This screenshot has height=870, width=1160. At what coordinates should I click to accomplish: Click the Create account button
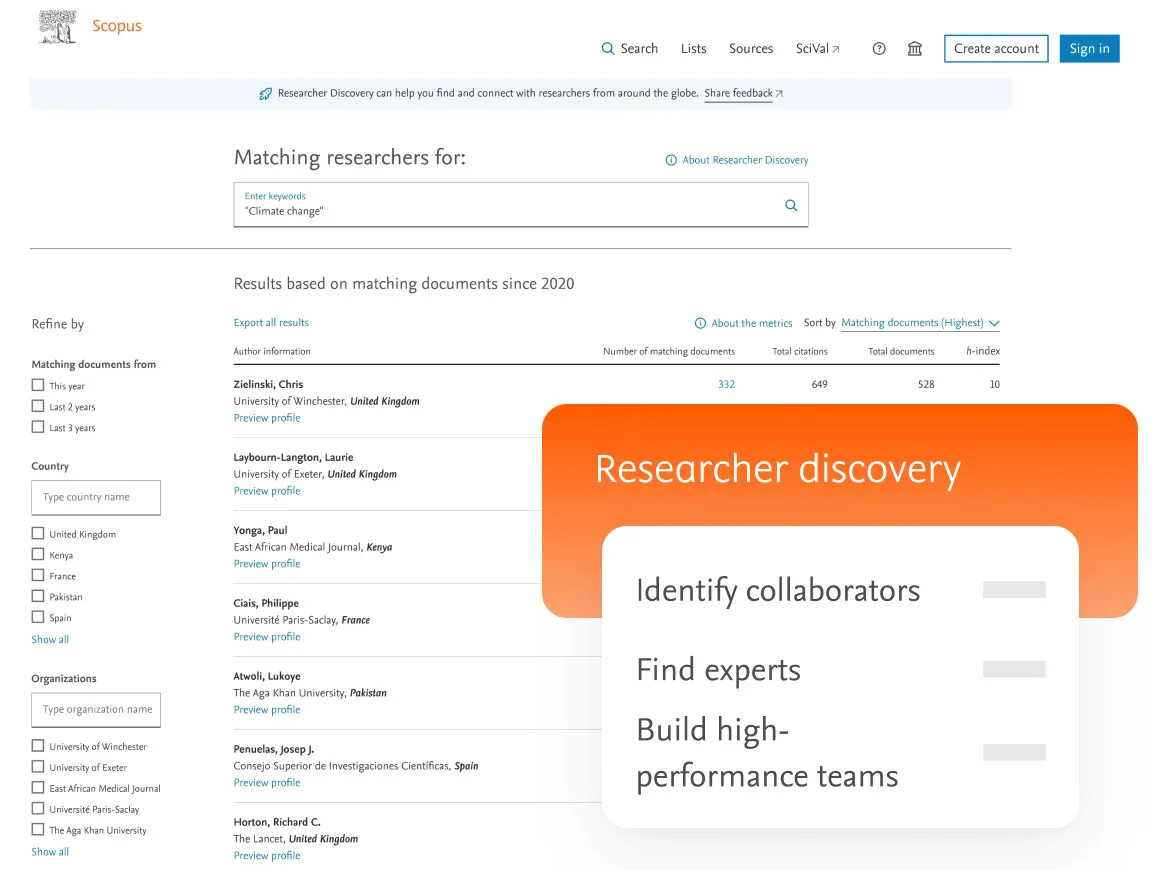pos(995,48)
